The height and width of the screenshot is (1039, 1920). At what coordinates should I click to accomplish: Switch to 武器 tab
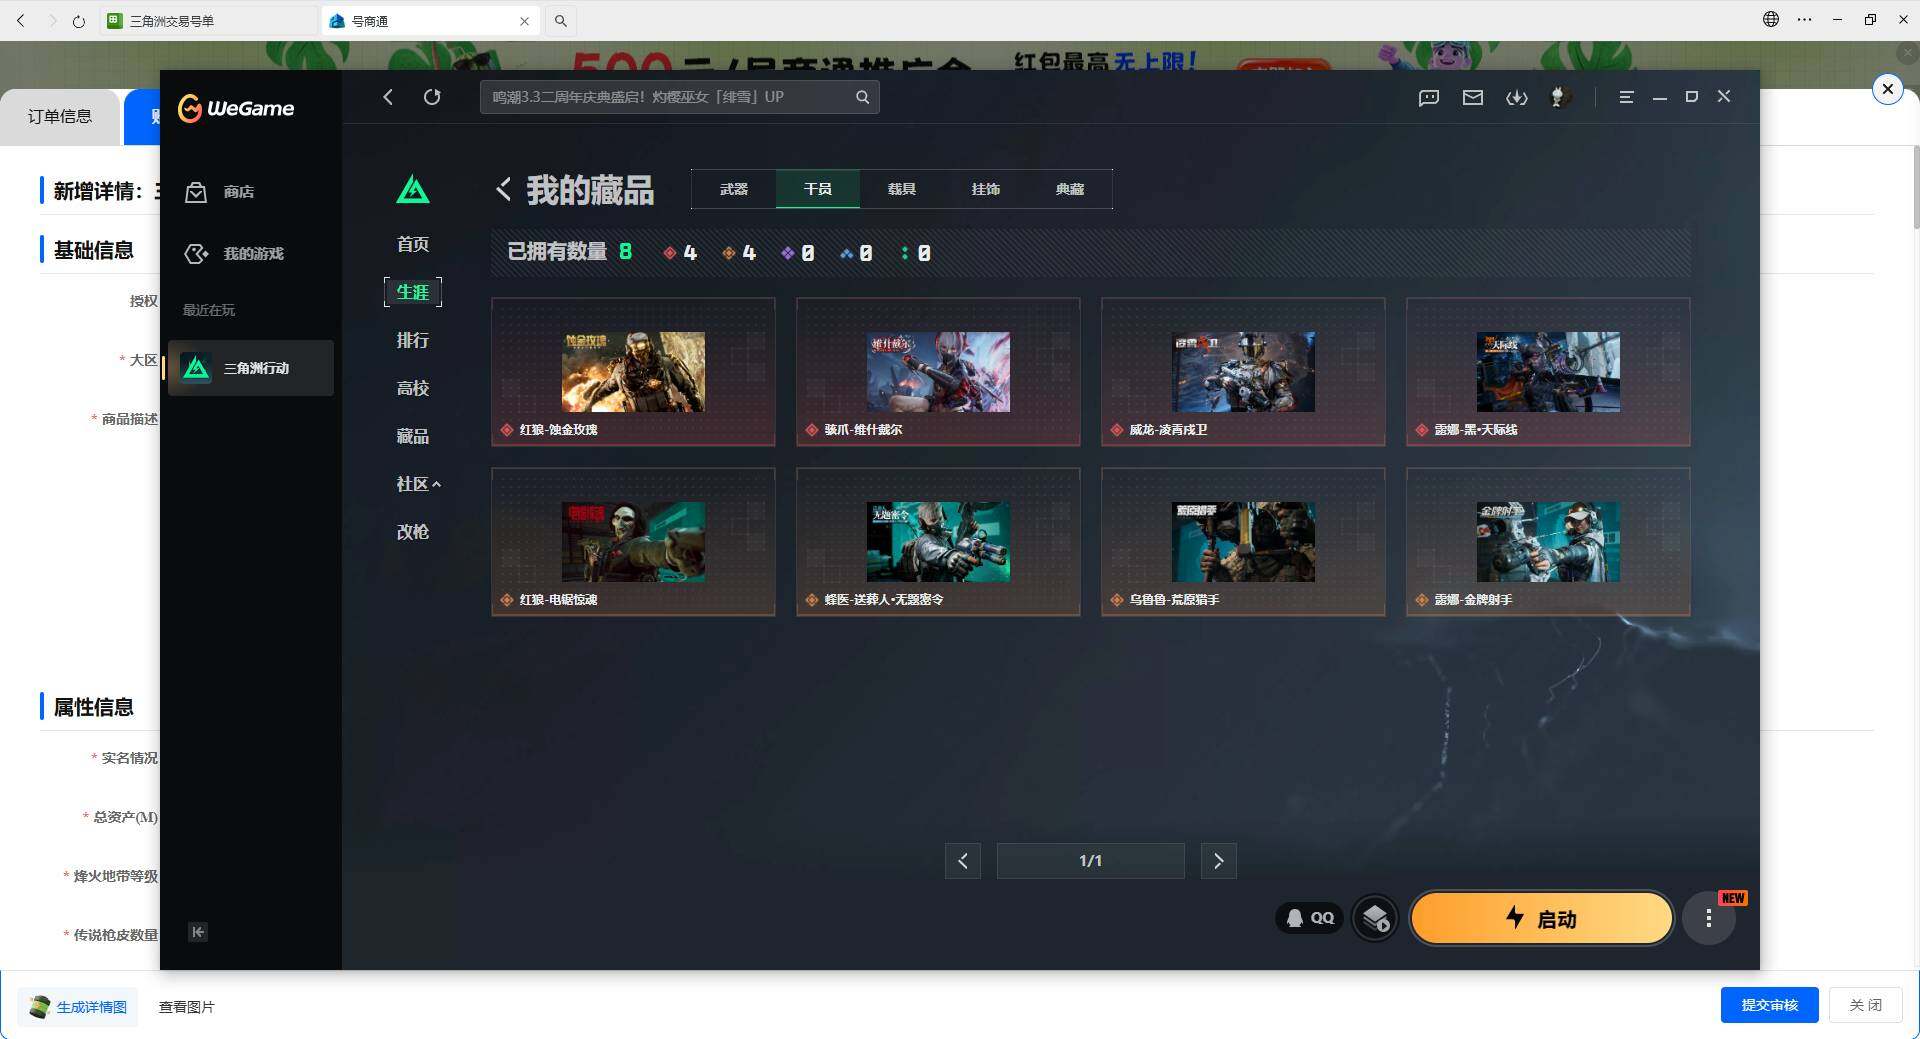click(734, 189)
